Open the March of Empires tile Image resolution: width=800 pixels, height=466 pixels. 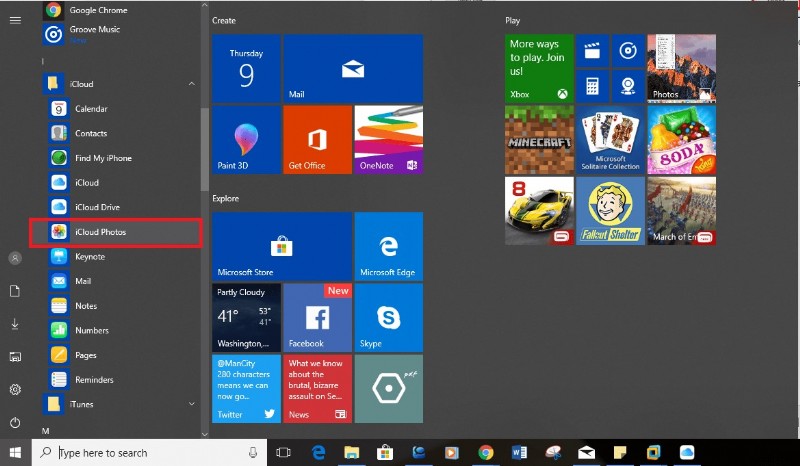pyautogui.click(x=682, y=211)
